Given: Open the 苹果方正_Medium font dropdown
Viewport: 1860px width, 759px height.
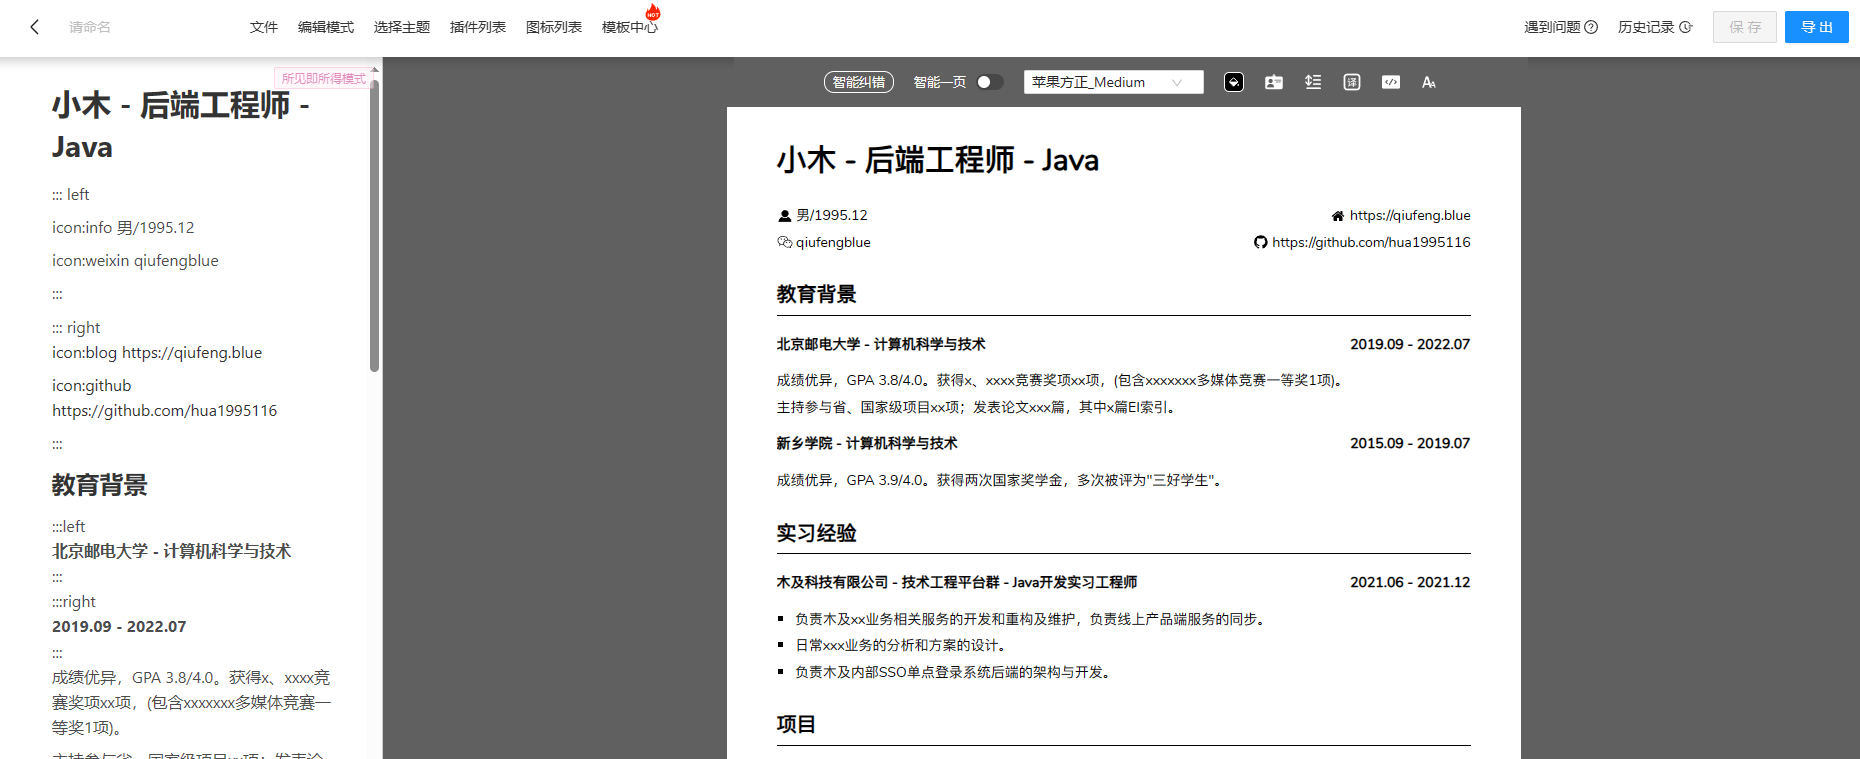Looking at the screenshot, I should tap(1113, 82).
